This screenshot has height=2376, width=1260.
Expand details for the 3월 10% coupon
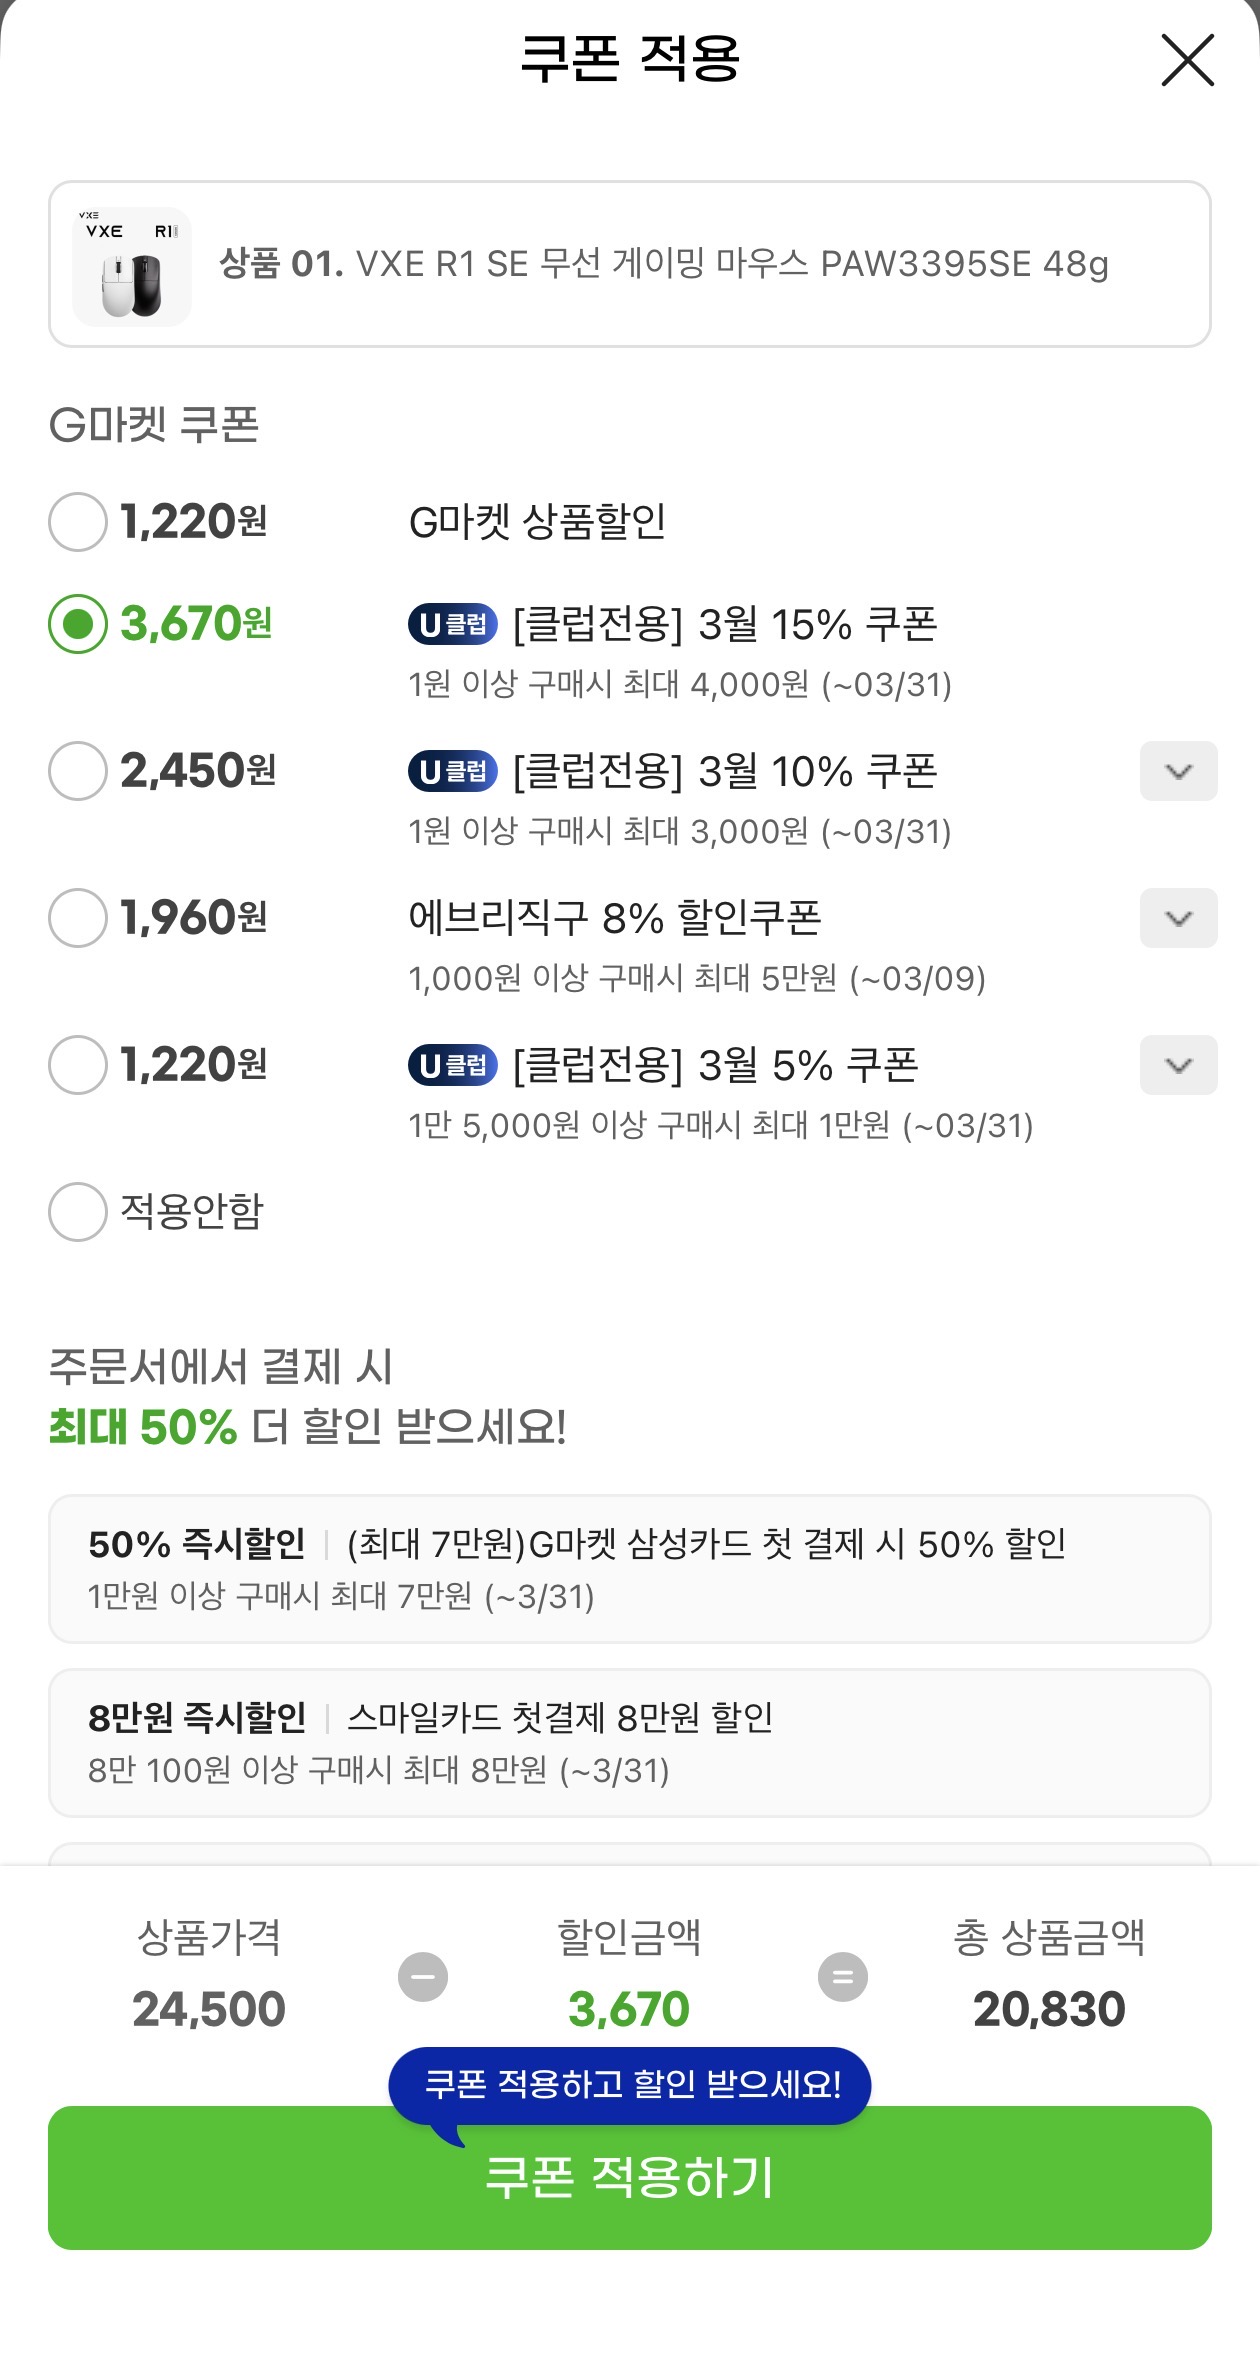(x=1178, y=770)
